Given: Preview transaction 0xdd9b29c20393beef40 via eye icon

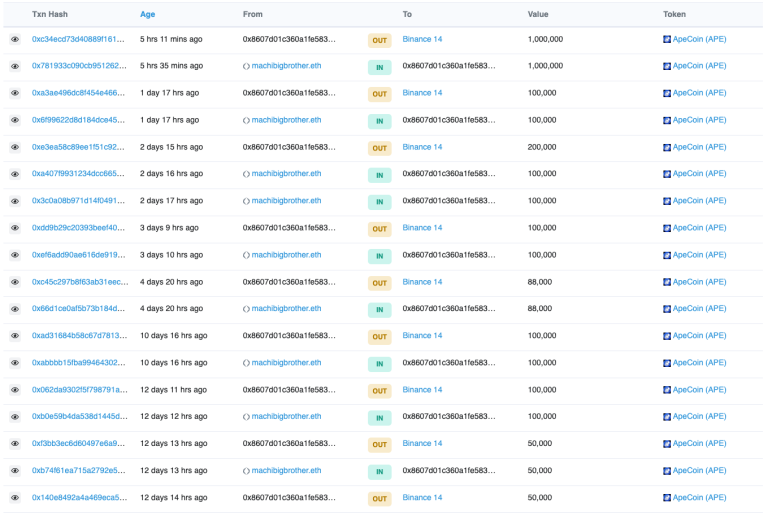Looking at the screenshot, I should pyautogui.click(x=15, y=228).
